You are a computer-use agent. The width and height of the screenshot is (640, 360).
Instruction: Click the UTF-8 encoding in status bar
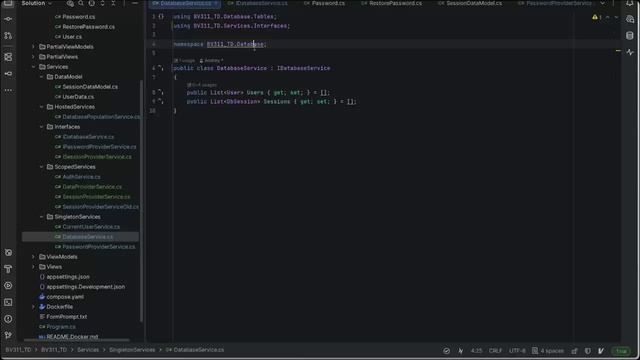[x=517, y=351]
